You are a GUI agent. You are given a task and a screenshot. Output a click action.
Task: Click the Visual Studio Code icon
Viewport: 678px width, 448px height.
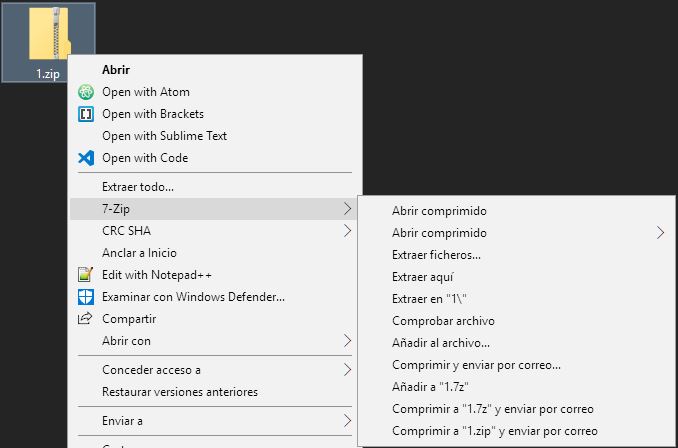click(x=86, y=158)
